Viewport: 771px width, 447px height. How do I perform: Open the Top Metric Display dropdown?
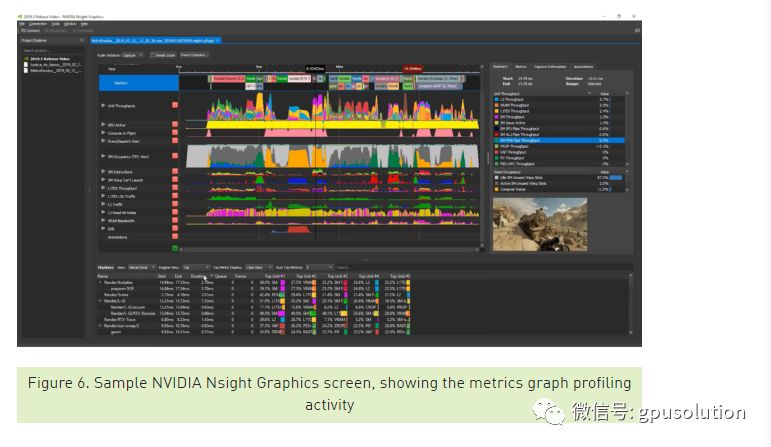point(259,268)
